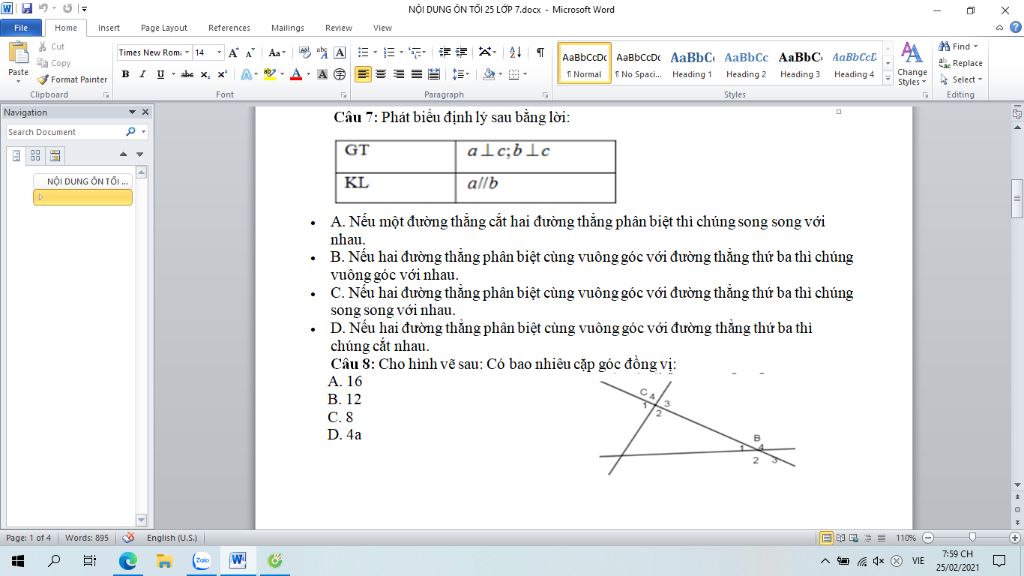Switch to the Insert tab

pos(108,27)
